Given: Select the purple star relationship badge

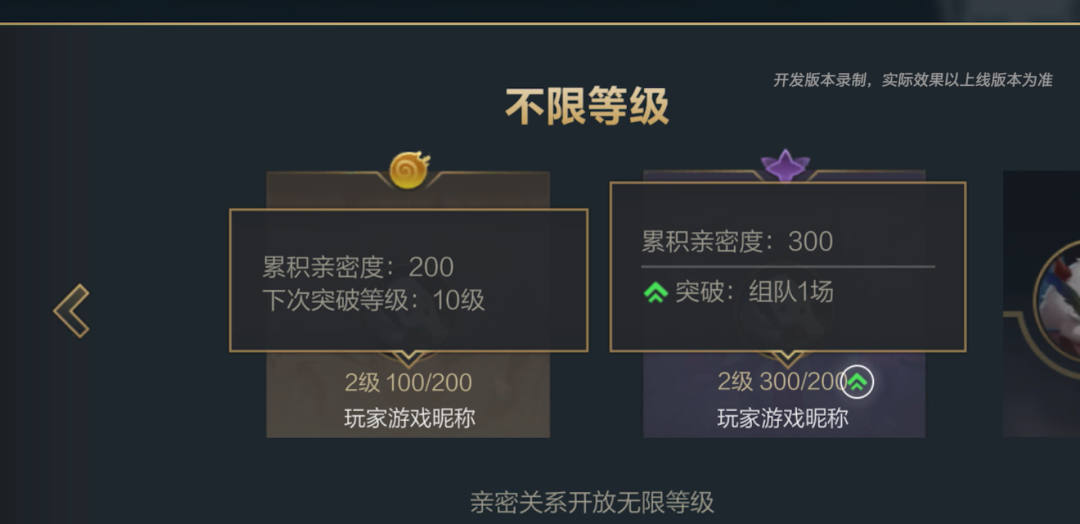Looking at the screenshot, I should tap(785, 165).
